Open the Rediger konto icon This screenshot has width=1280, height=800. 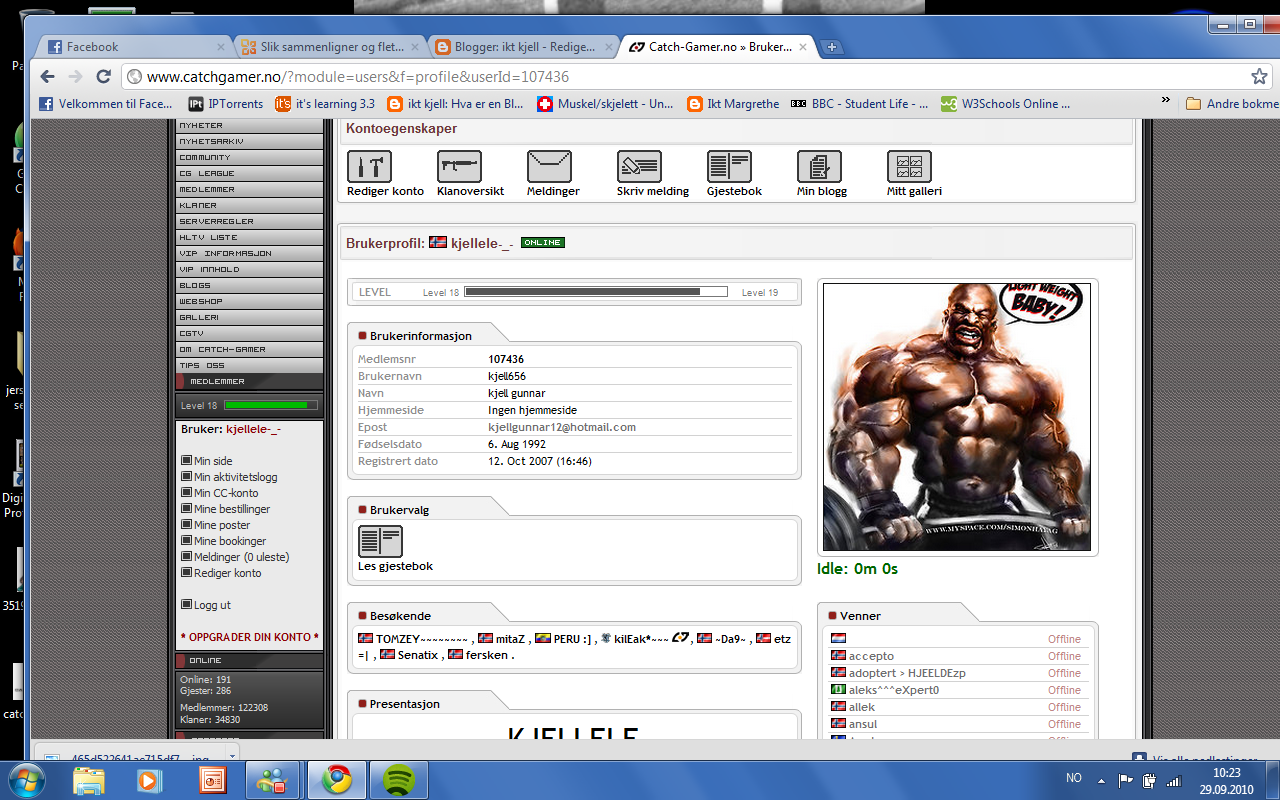pyautogui.click(x=369, y=166)
